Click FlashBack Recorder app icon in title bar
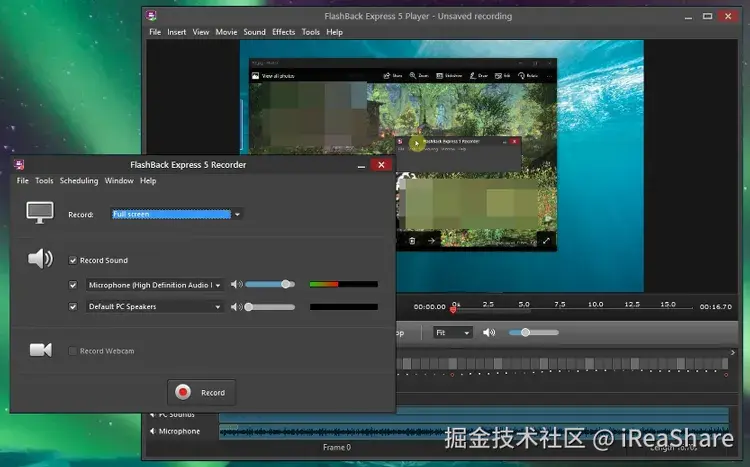 19,165
